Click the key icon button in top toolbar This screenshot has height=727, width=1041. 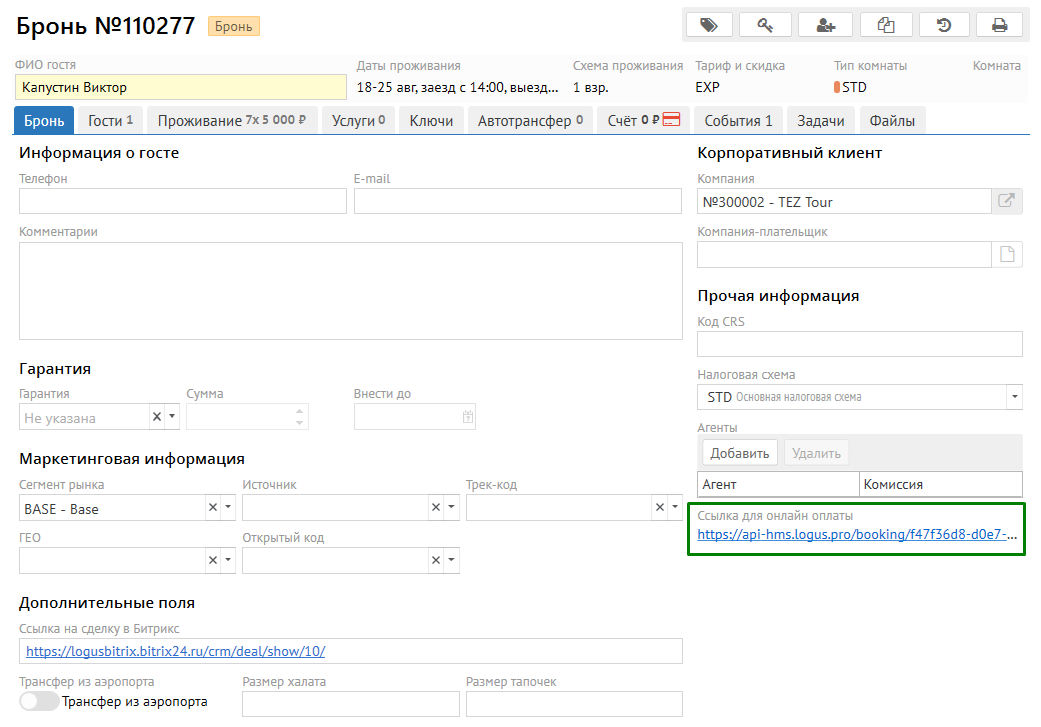766,25
